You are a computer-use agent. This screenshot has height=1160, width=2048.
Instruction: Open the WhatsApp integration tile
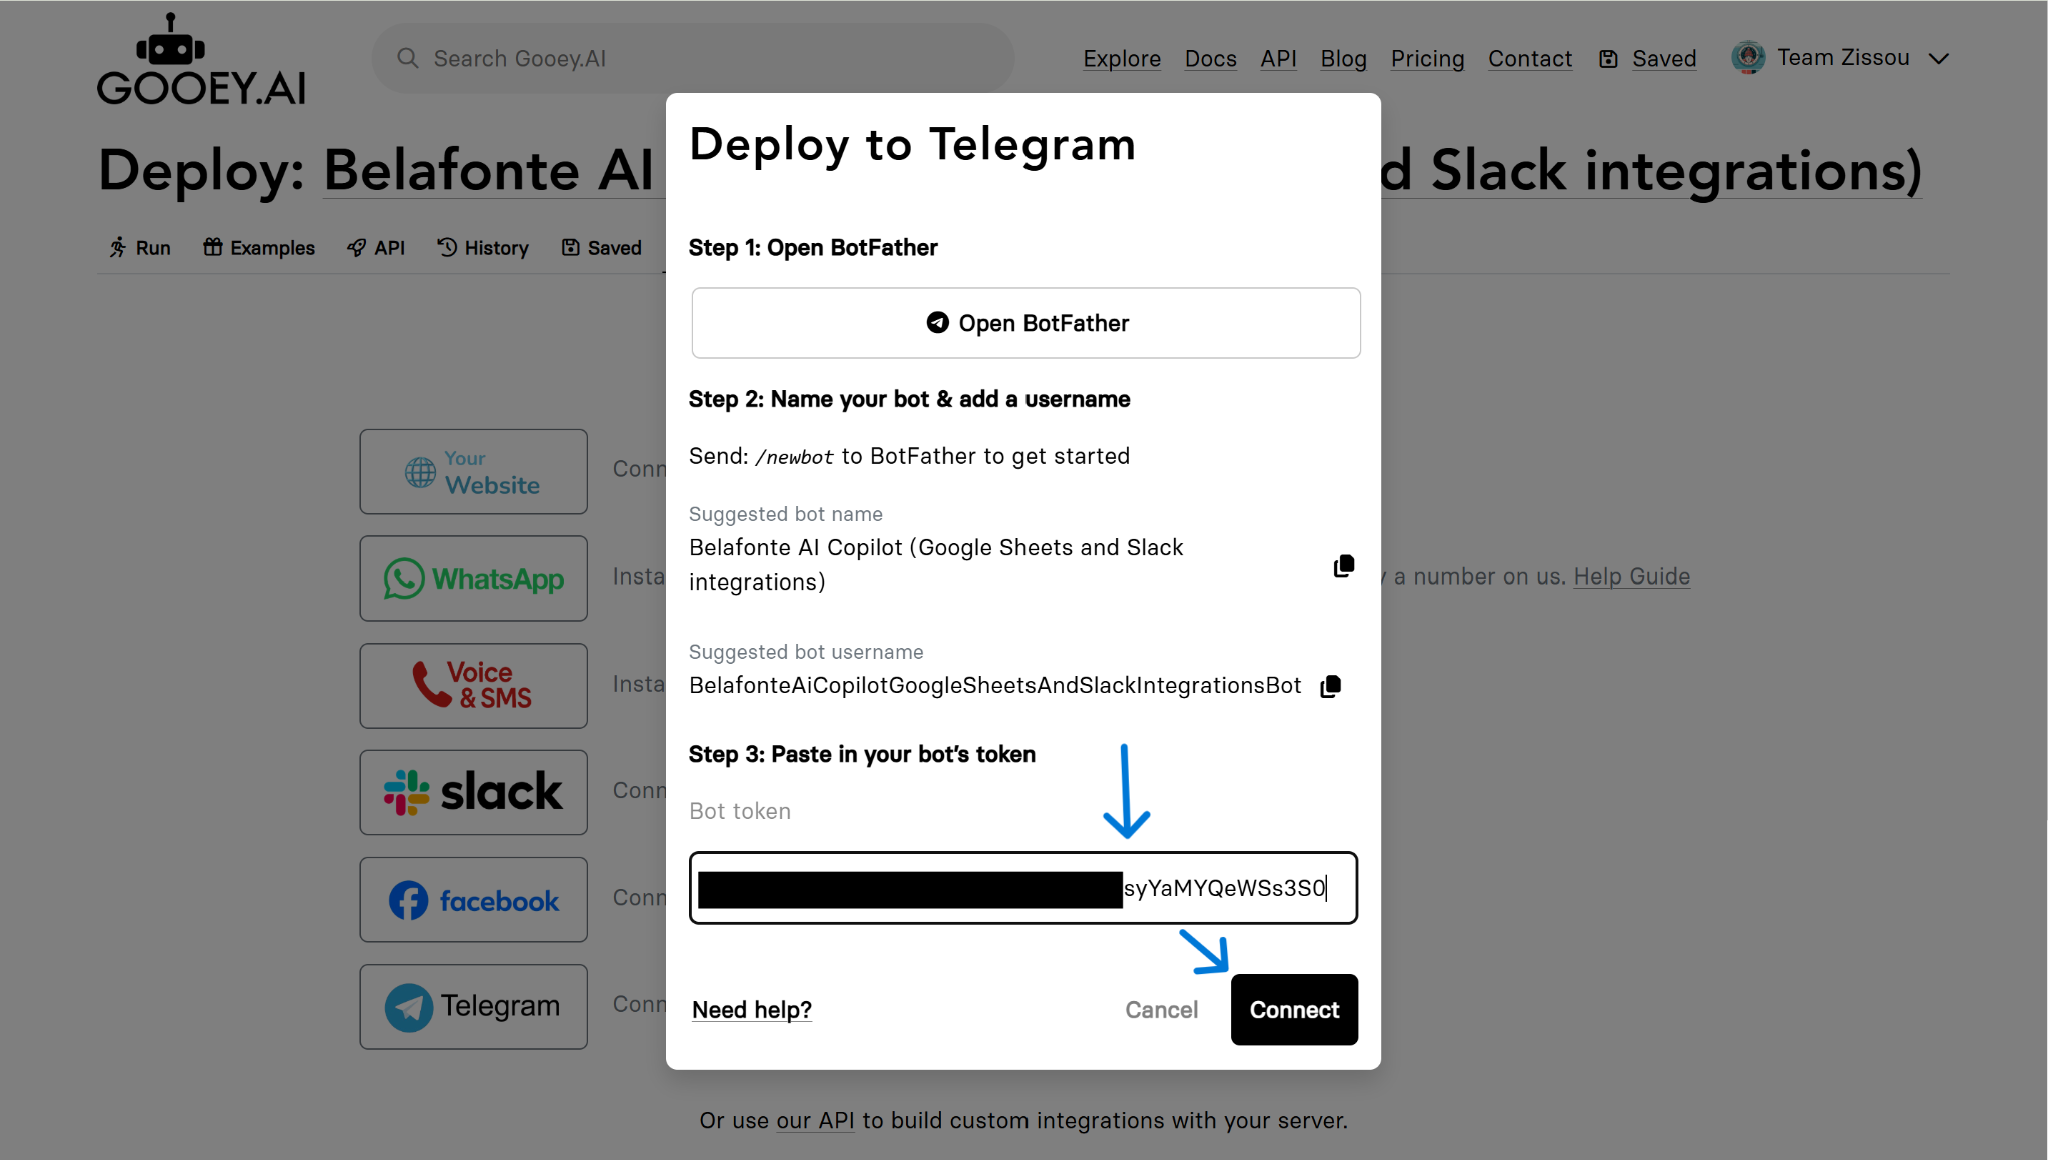pos(473,578)
